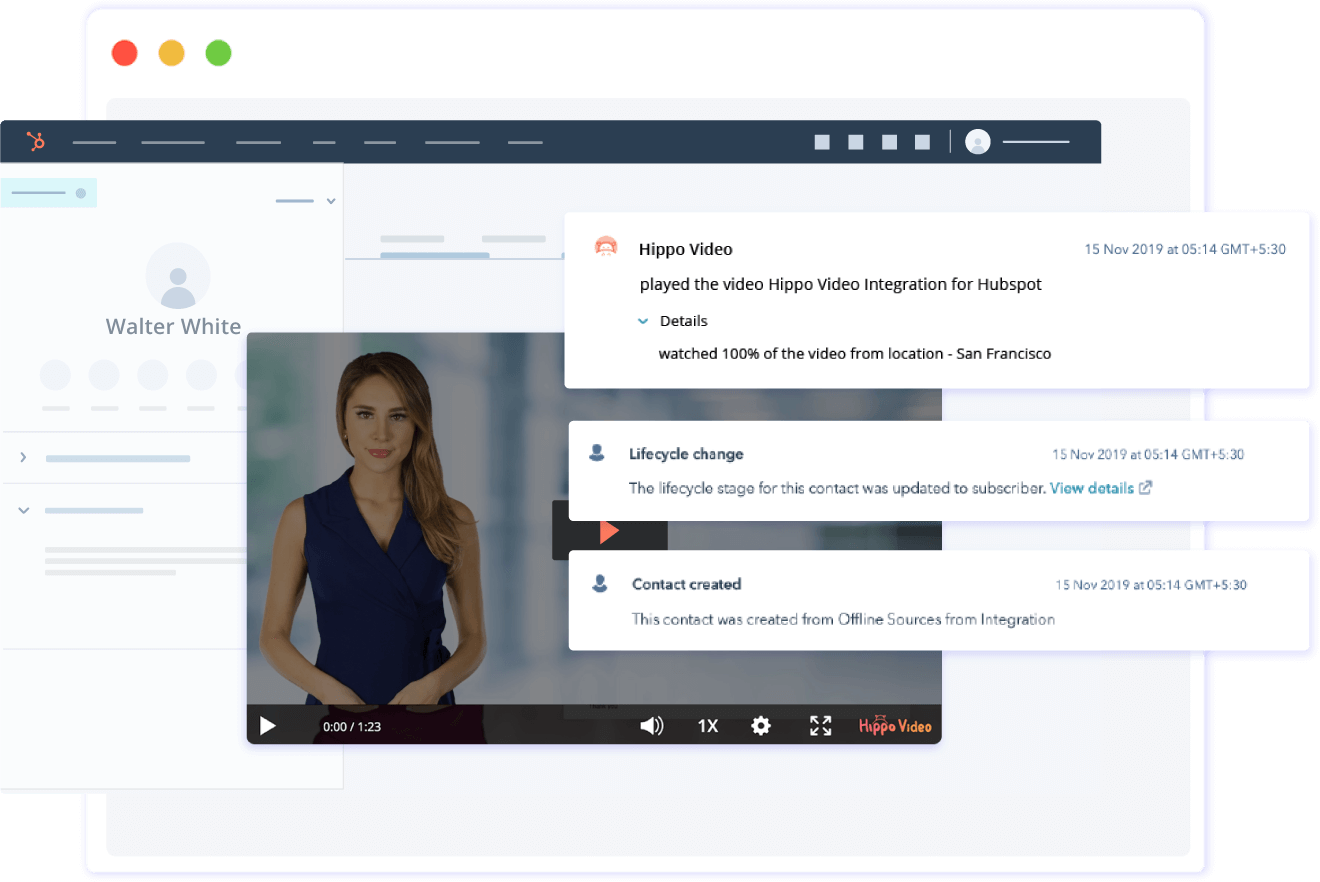This screenshot has height=882, width=1320.
Task: Open the View details link on Lifecycle change
Action: [1094, 488]
